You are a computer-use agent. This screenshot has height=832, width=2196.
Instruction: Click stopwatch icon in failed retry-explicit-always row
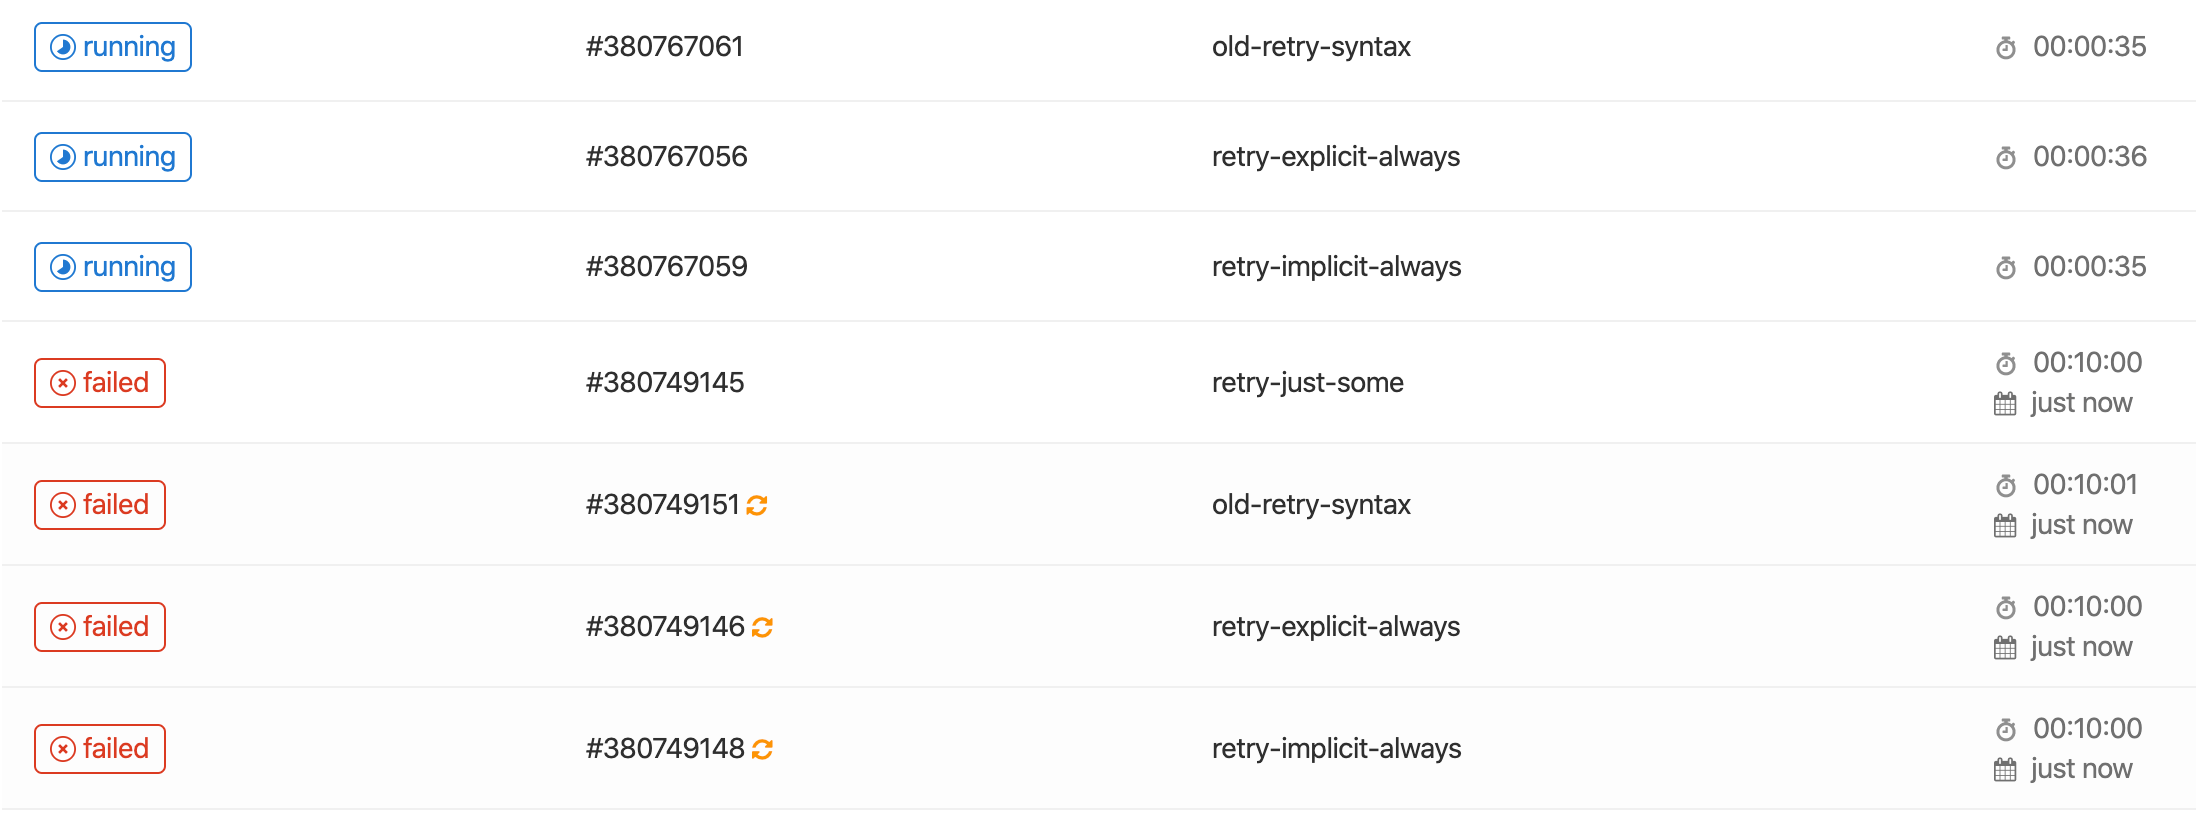(2005, 608)
